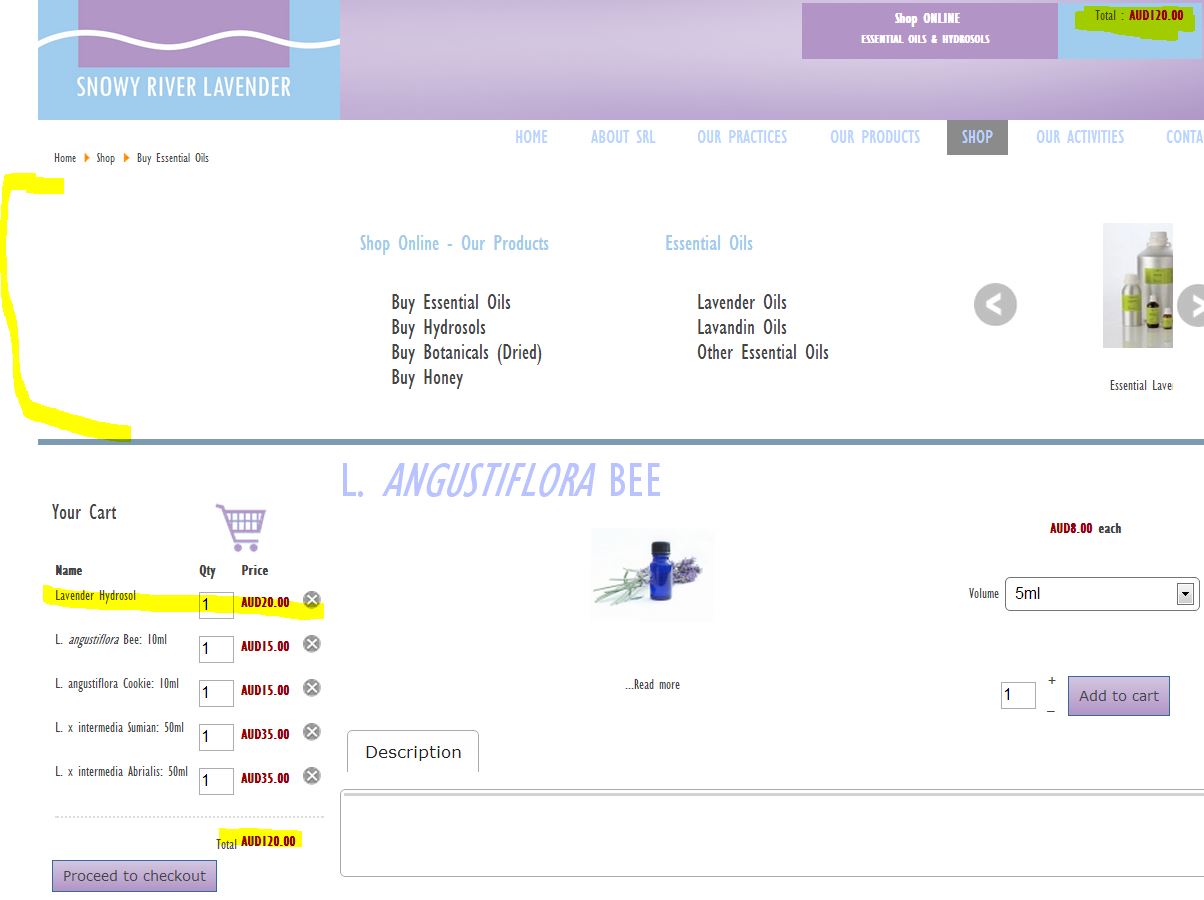
Task: Open the HOME menu item
Action: click(531, 137)
